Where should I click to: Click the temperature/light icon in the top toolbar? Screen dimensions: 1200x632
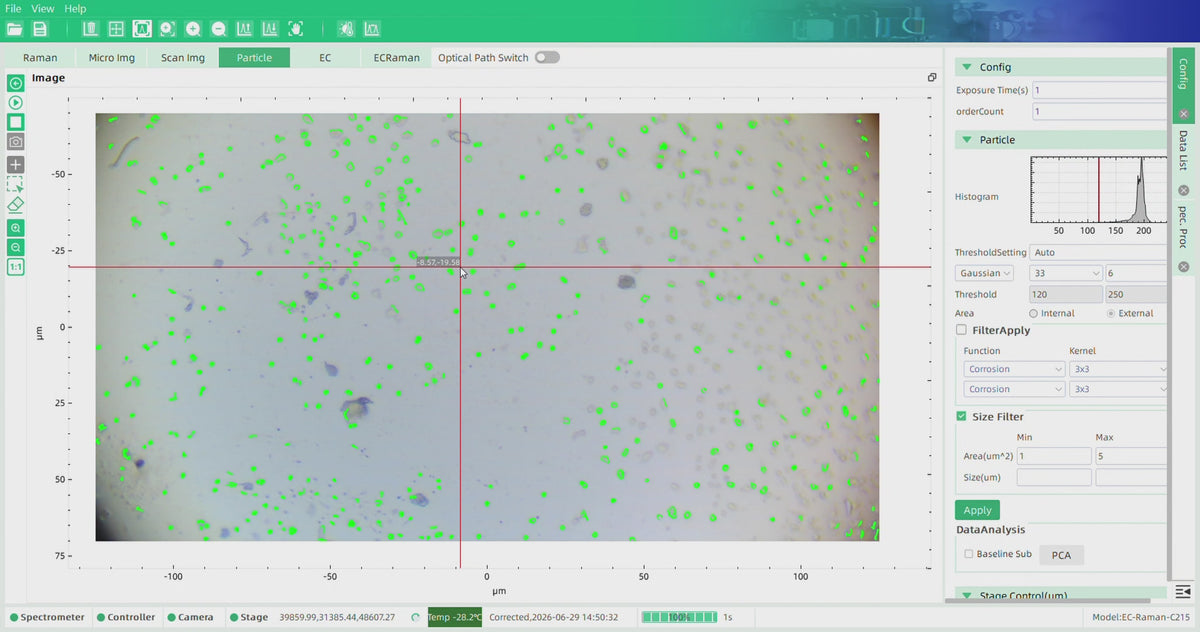tap(345, 29)
